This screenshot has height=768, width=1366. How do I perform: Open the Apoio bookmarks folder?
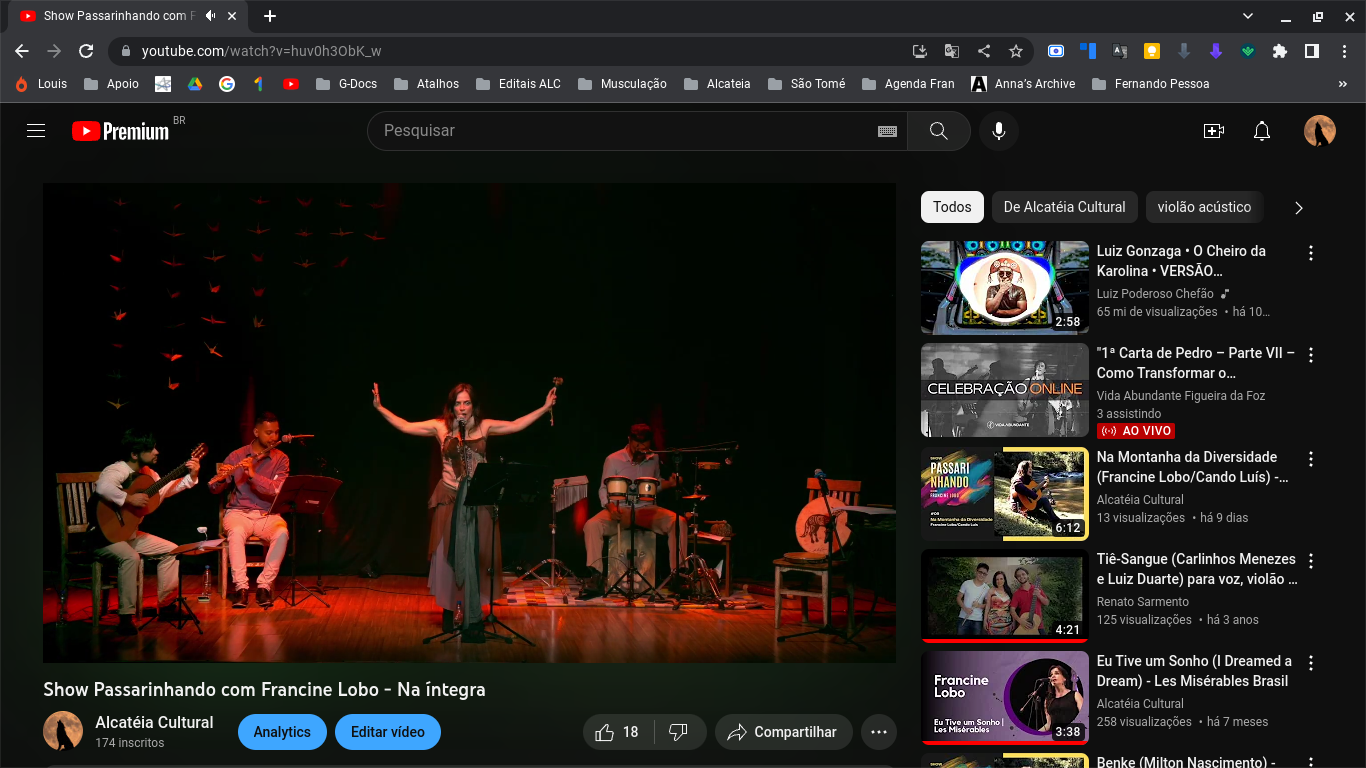coord(112,84)
